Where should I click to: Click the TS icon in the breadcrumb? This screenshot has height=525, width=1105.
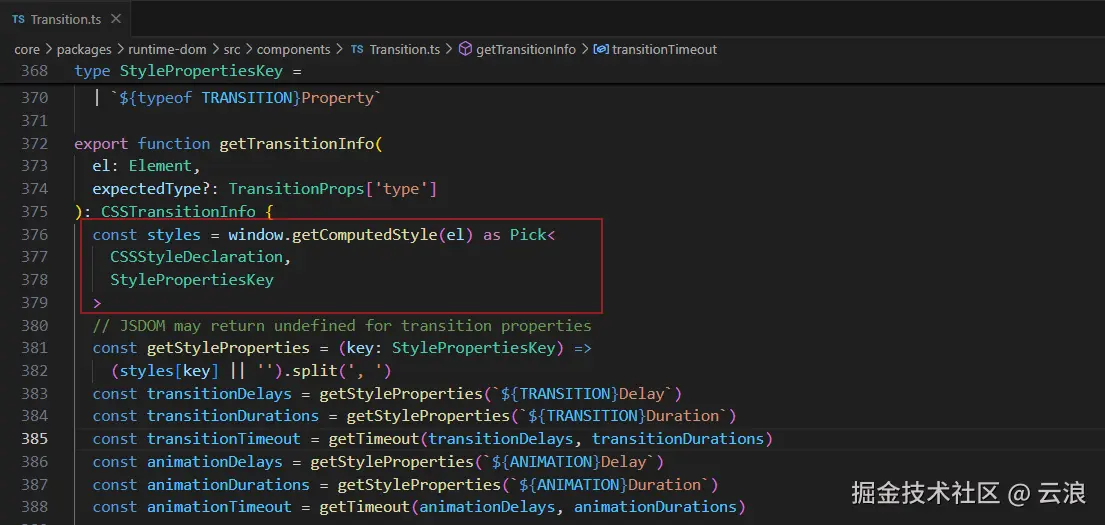357,49
